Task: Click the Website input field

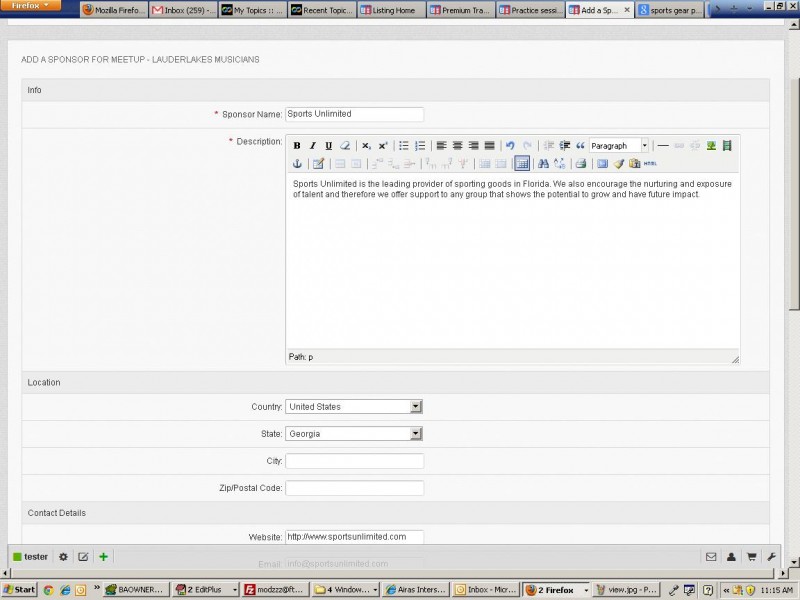Action: 354,537
